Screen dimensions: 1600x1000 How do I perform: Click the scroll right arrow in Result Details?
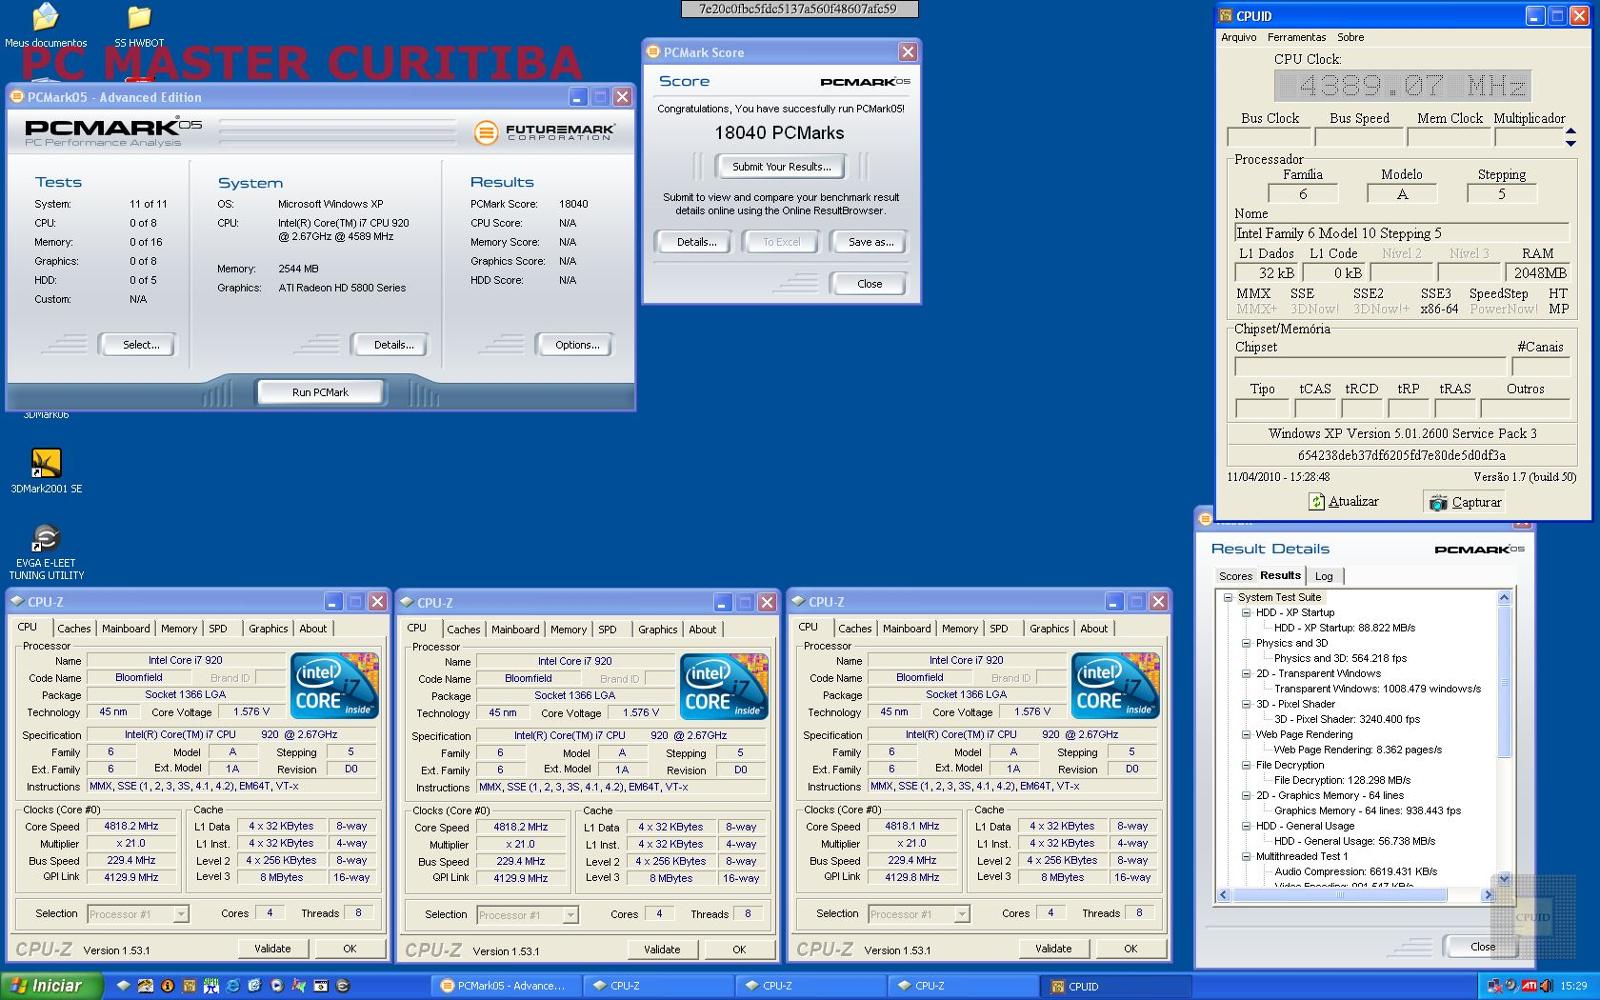click(x=1489, y=895)
